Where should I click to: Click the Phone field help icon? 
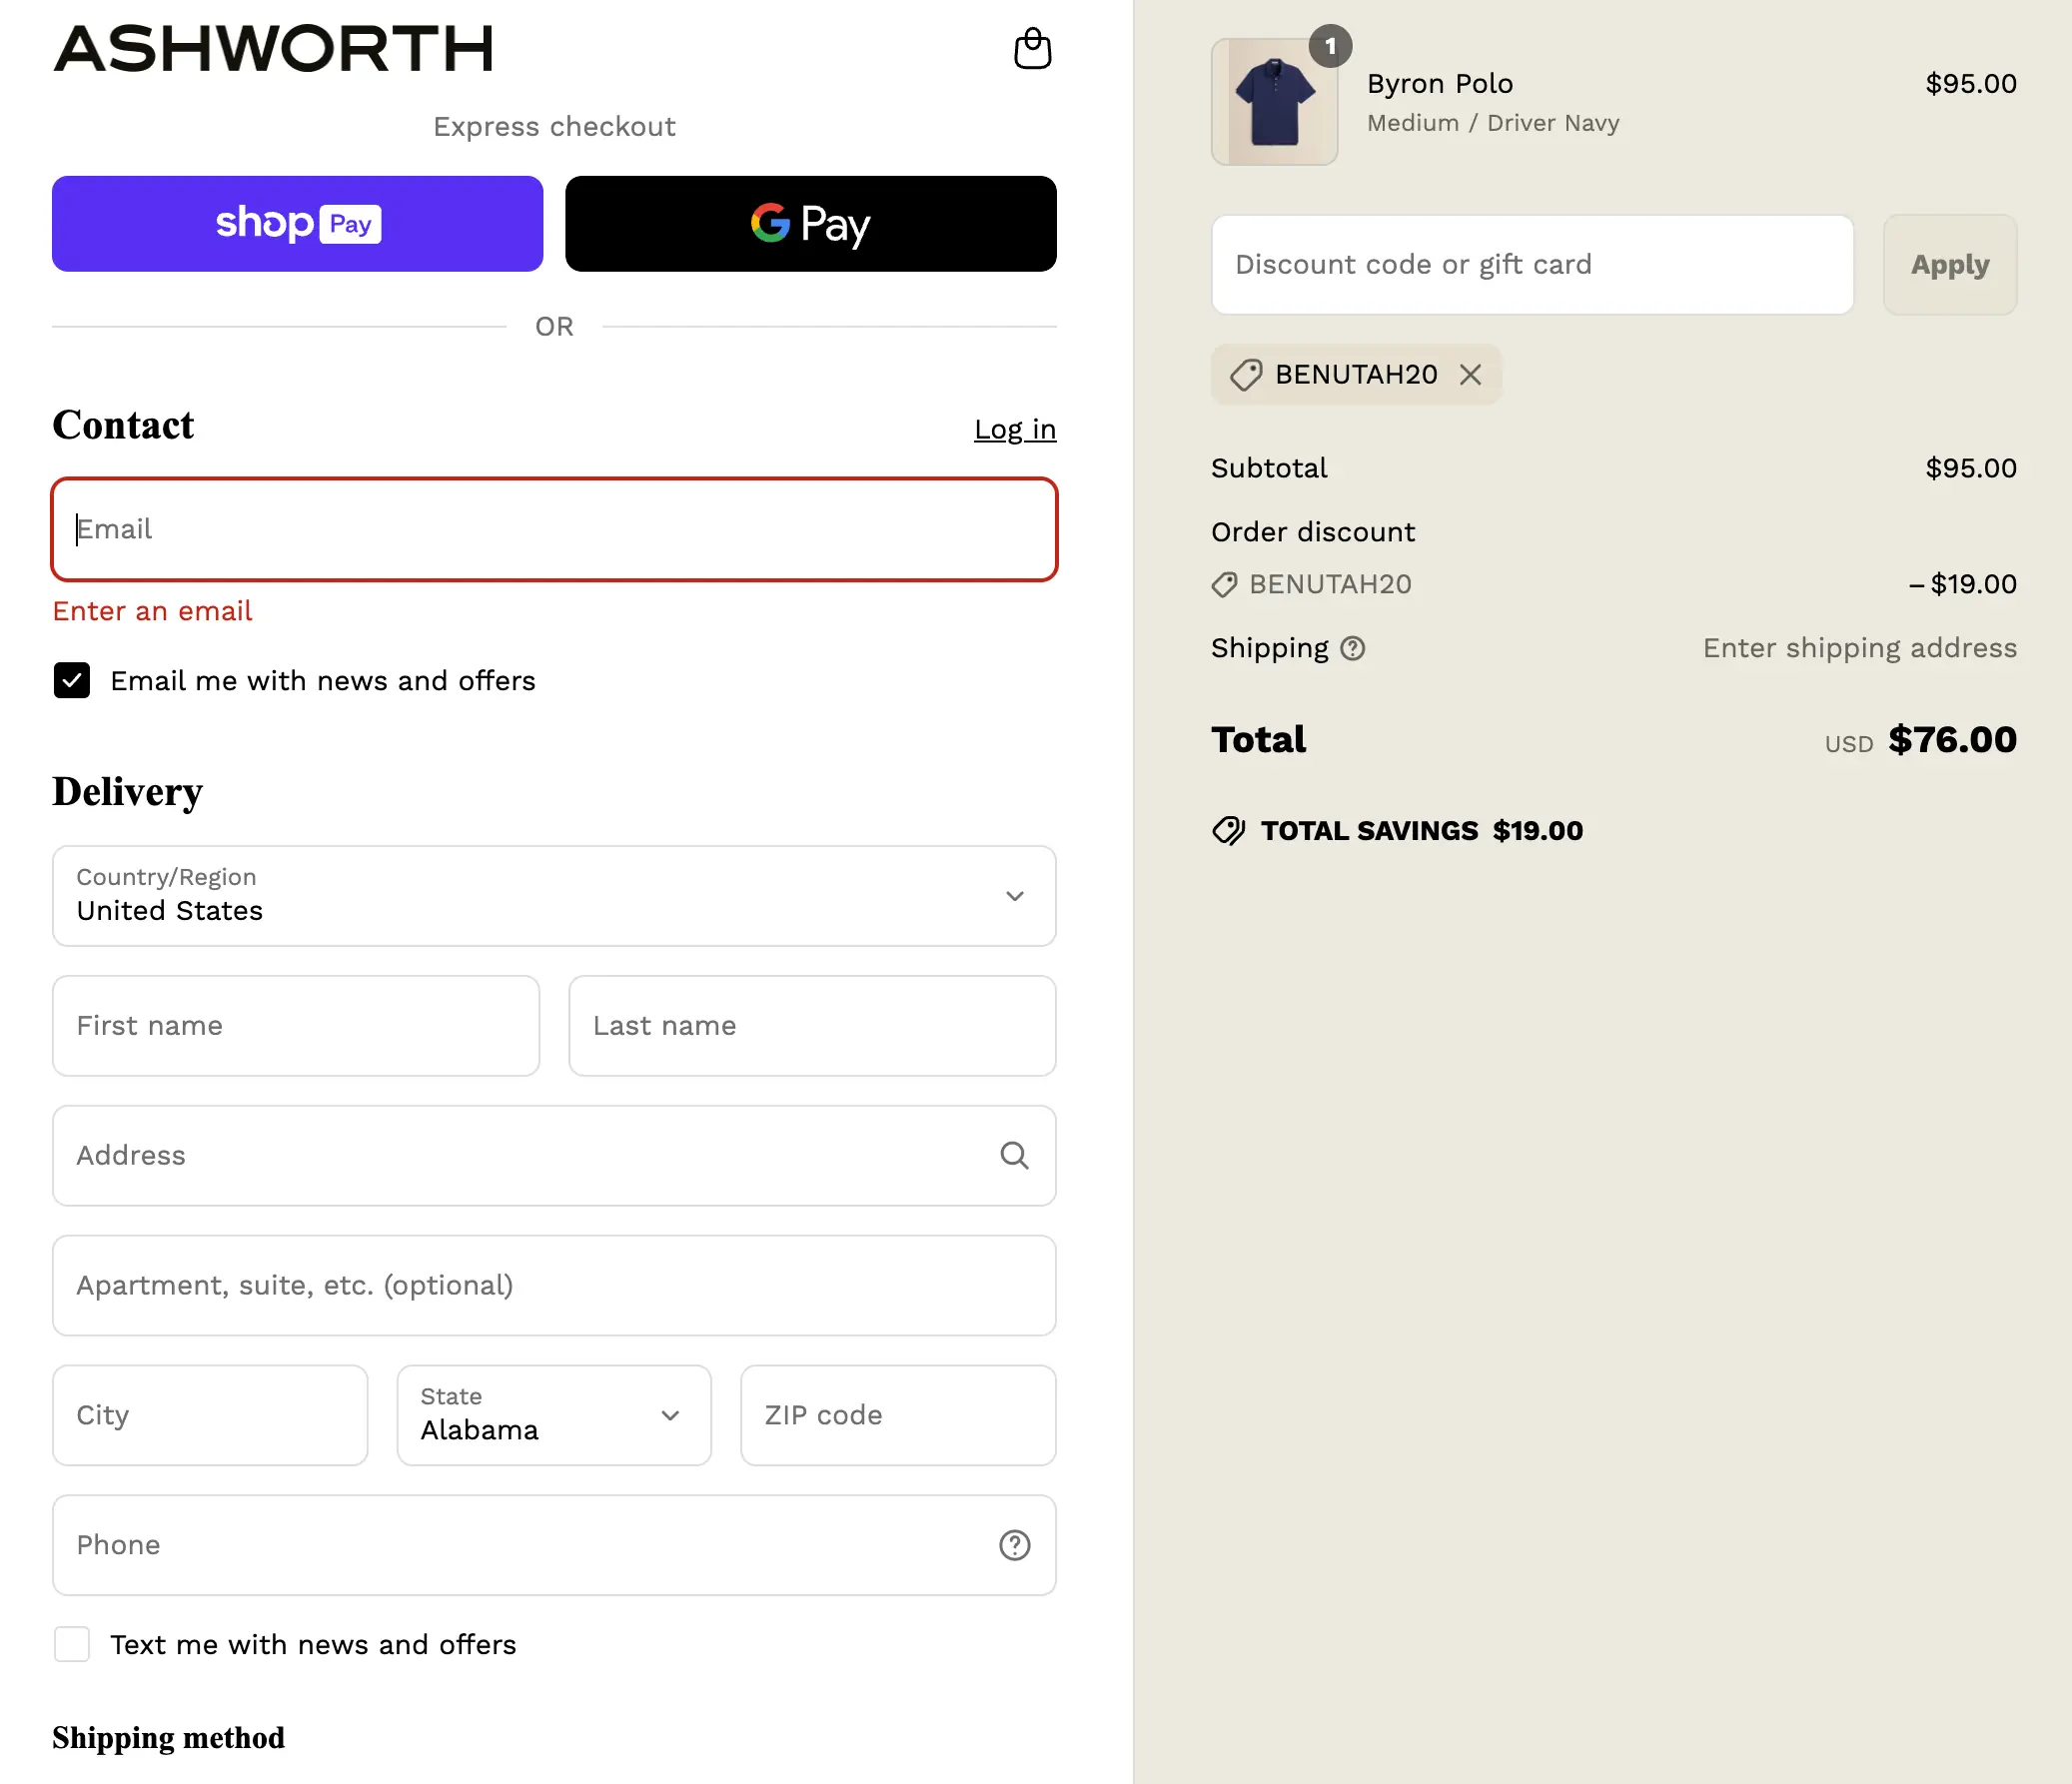(x=1014, y=1545)
